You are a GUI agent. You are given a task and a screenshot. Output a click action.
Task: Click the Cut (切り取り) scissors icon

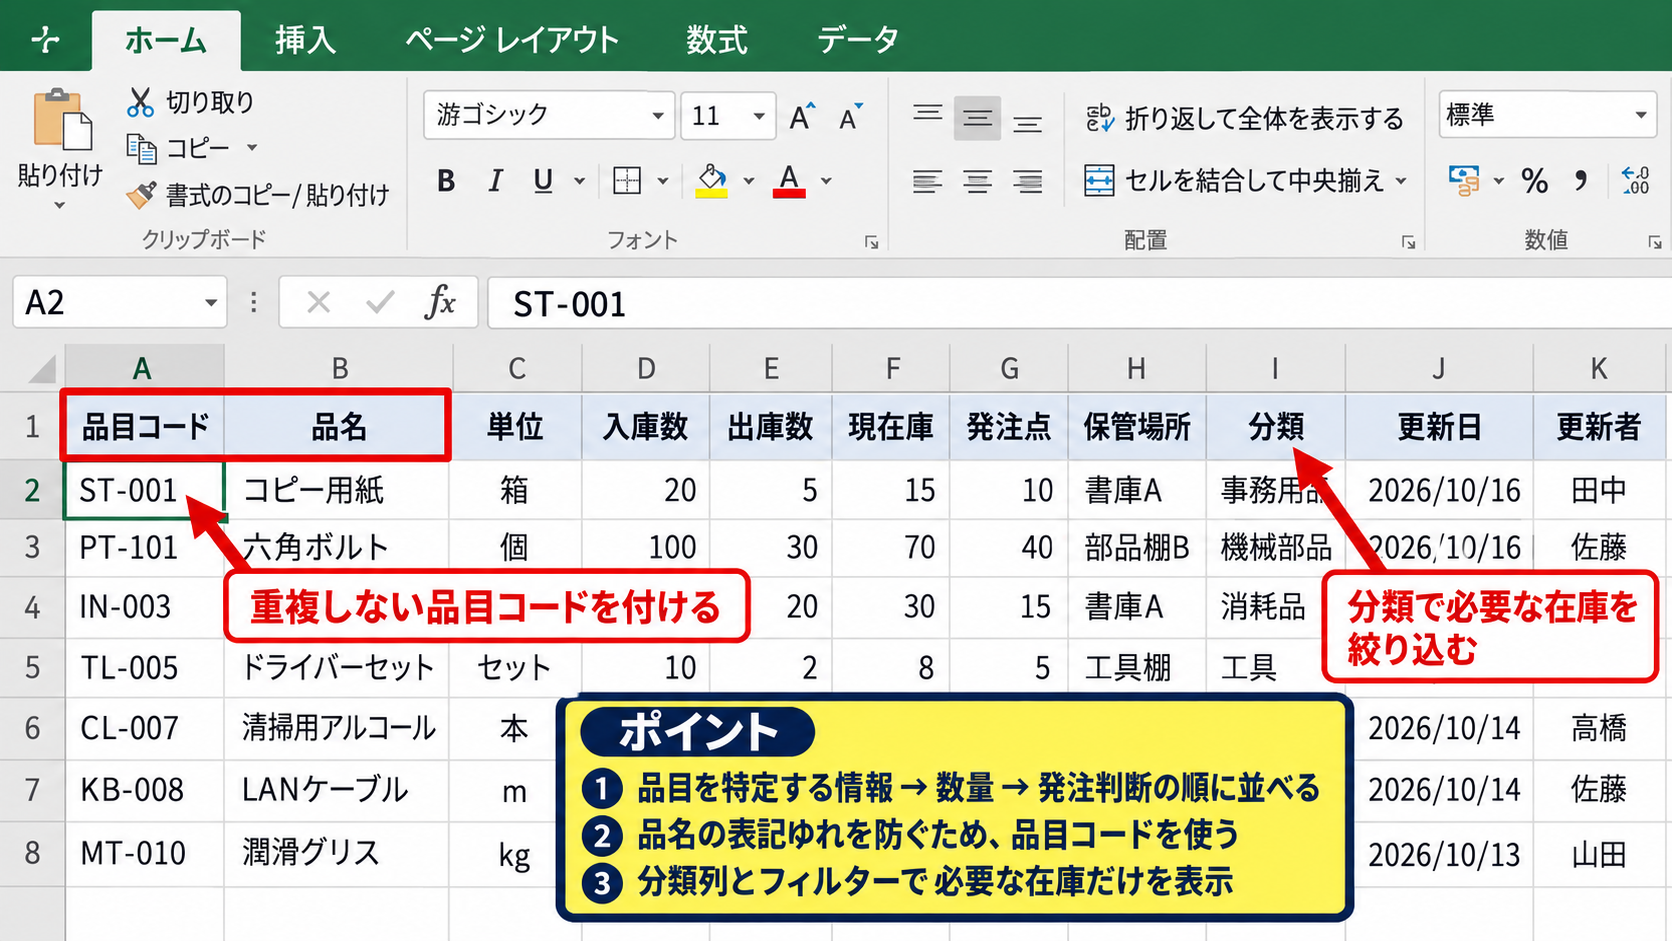[x=140, y=102]
